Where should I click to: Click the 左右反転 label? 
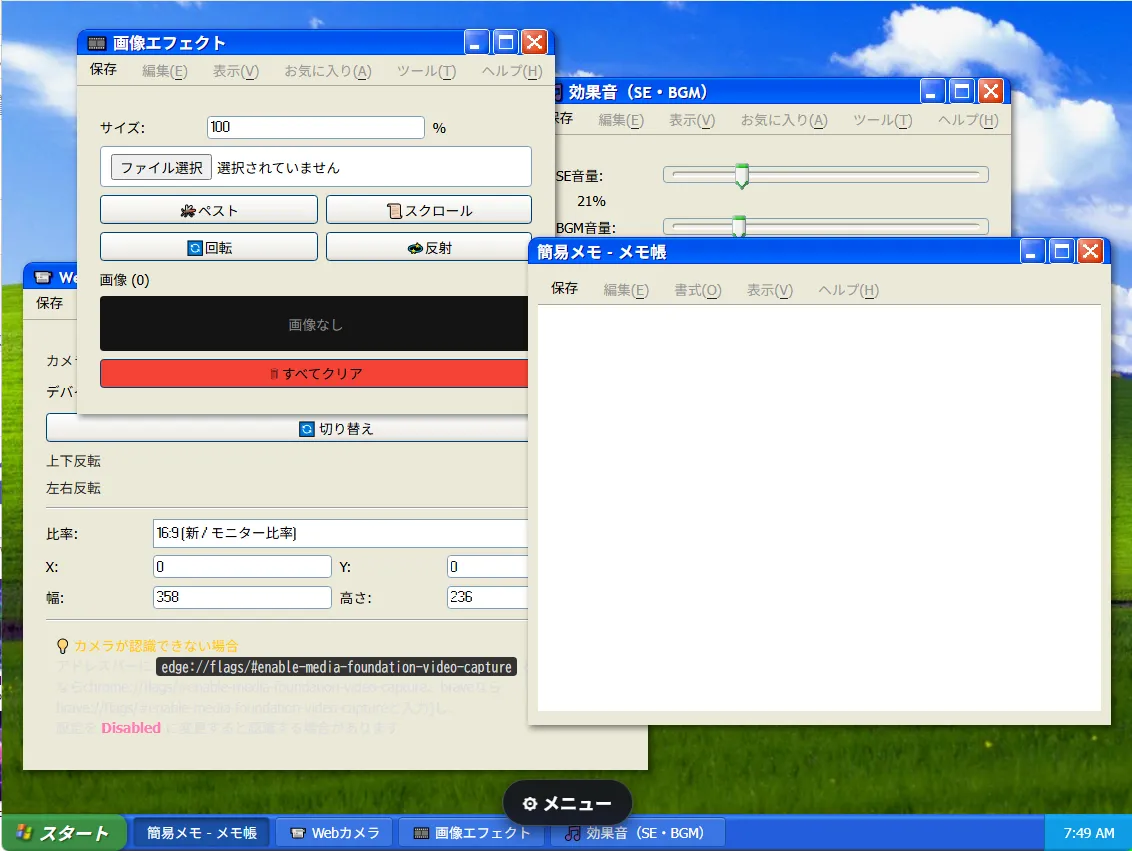click(x=74, y=488)
